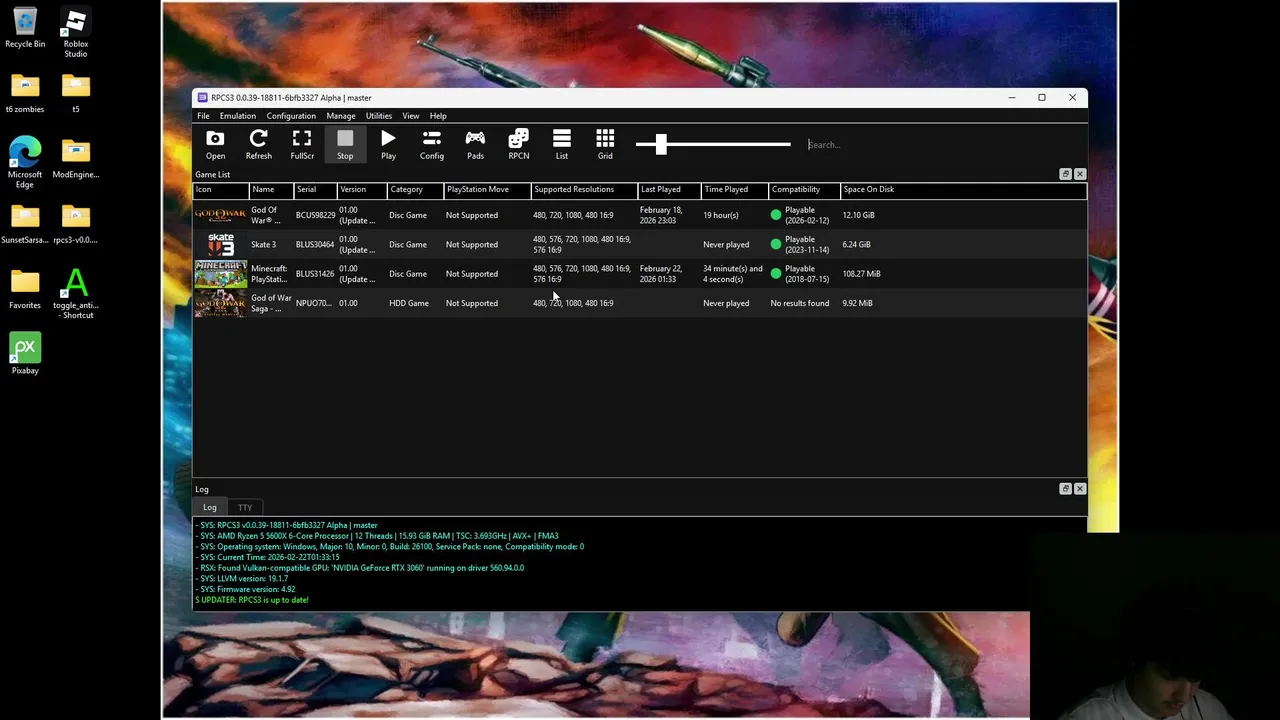This screenshot has height=720, width=1280.
Task: Open the Utilities menu
Action: coord(379,116)
